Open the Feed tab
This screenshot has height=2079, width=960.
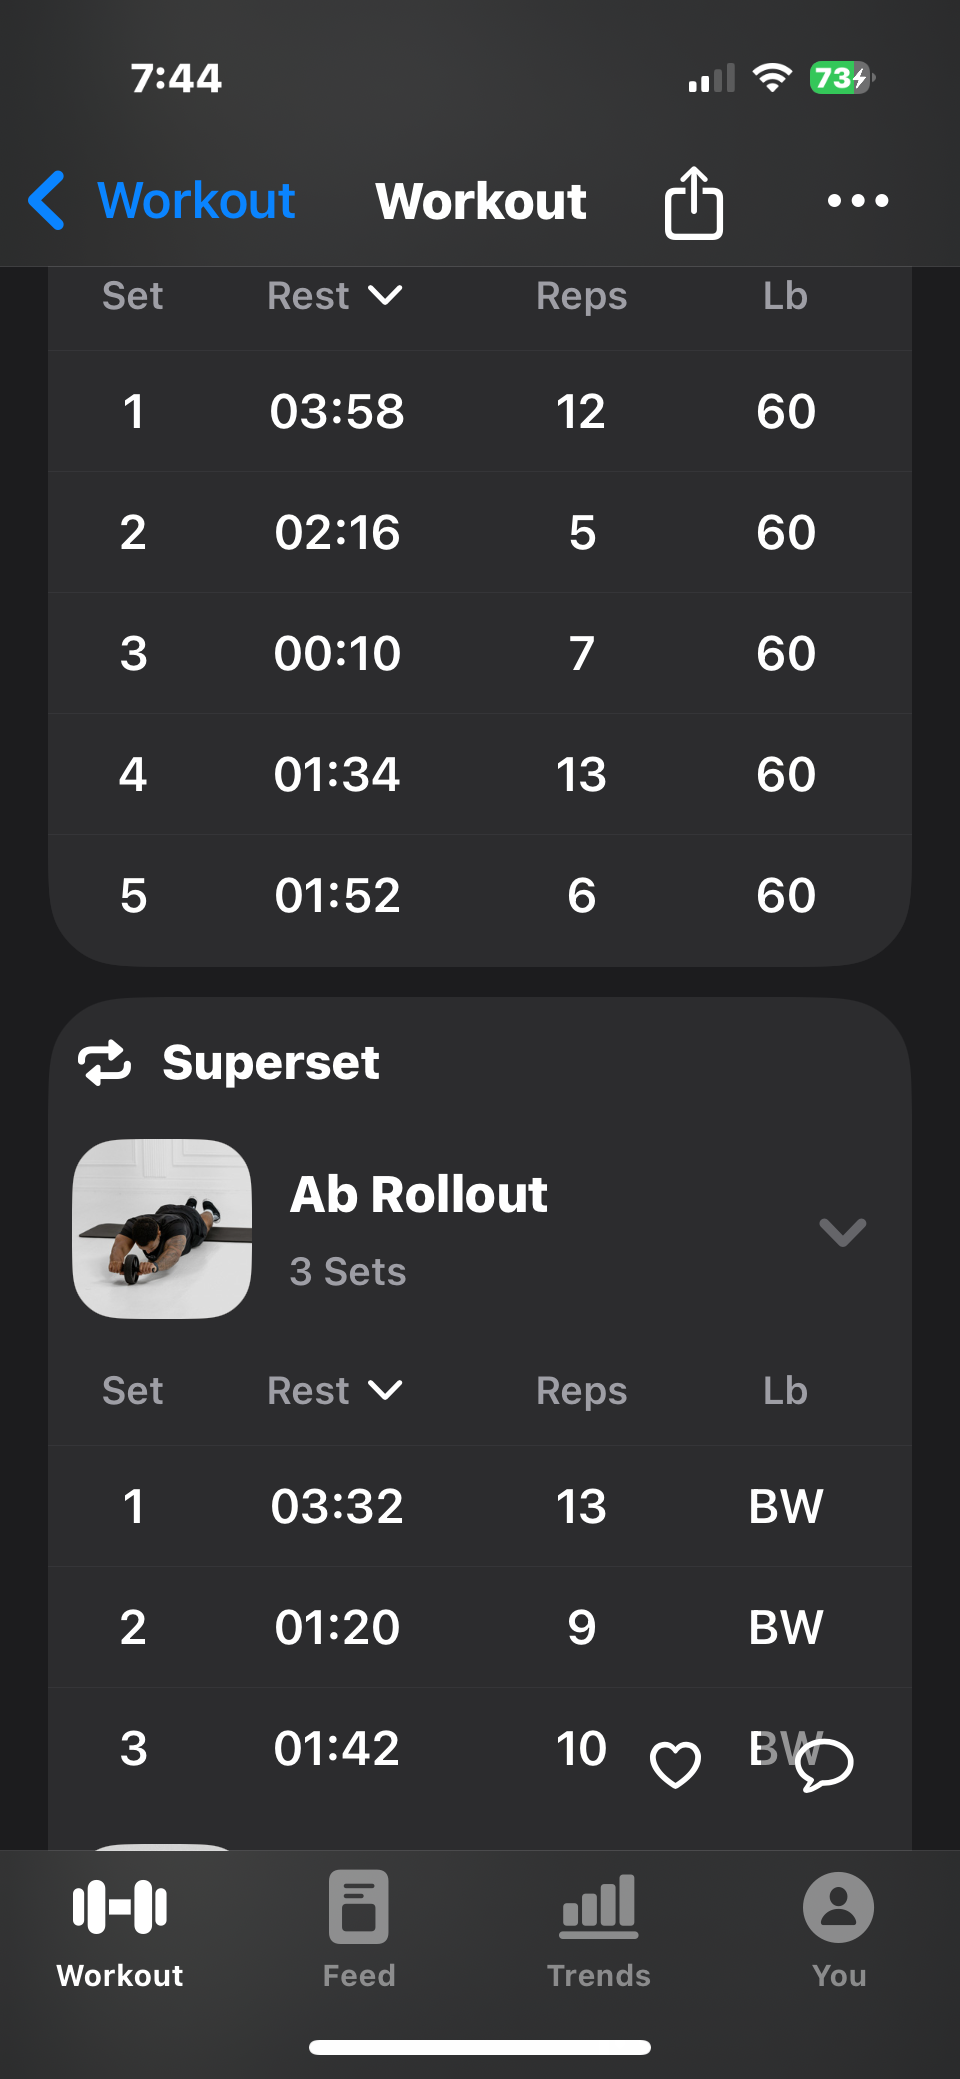359,1927
